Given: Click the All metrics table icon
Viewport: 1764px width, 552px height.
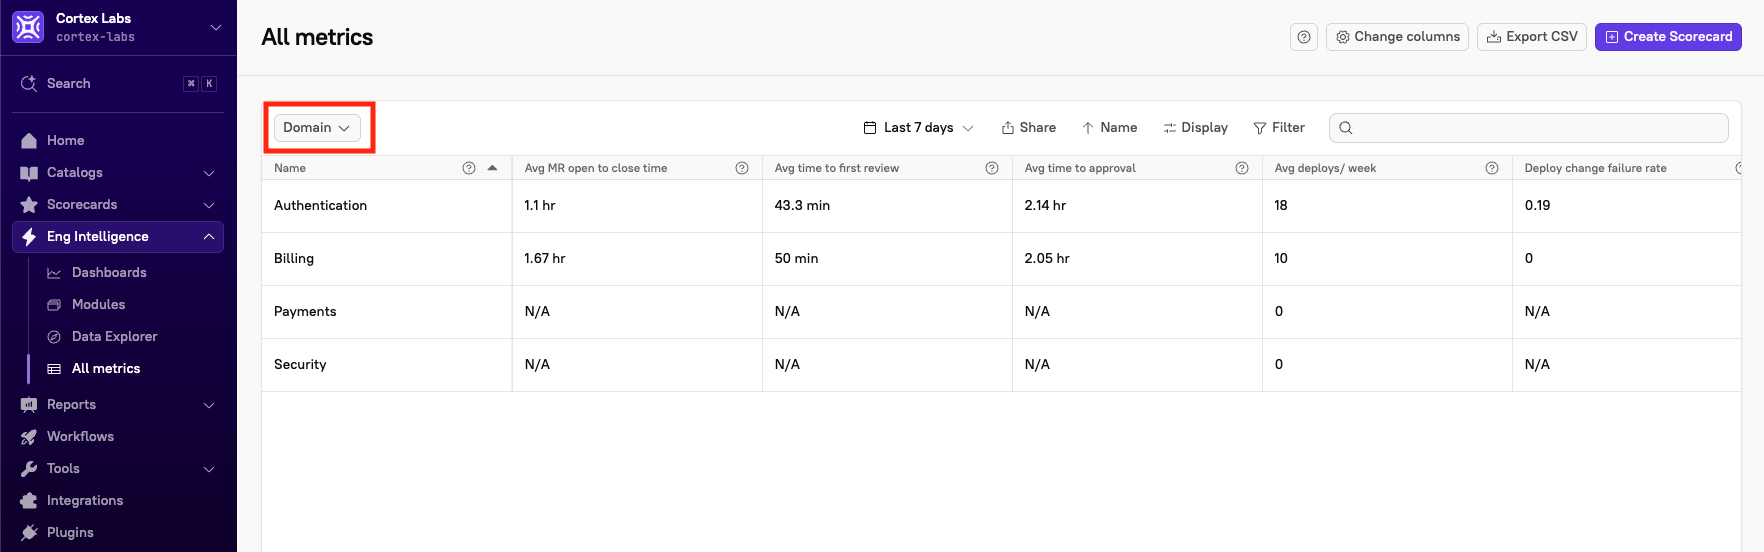Looking at the screenshot, I should 54,369.
